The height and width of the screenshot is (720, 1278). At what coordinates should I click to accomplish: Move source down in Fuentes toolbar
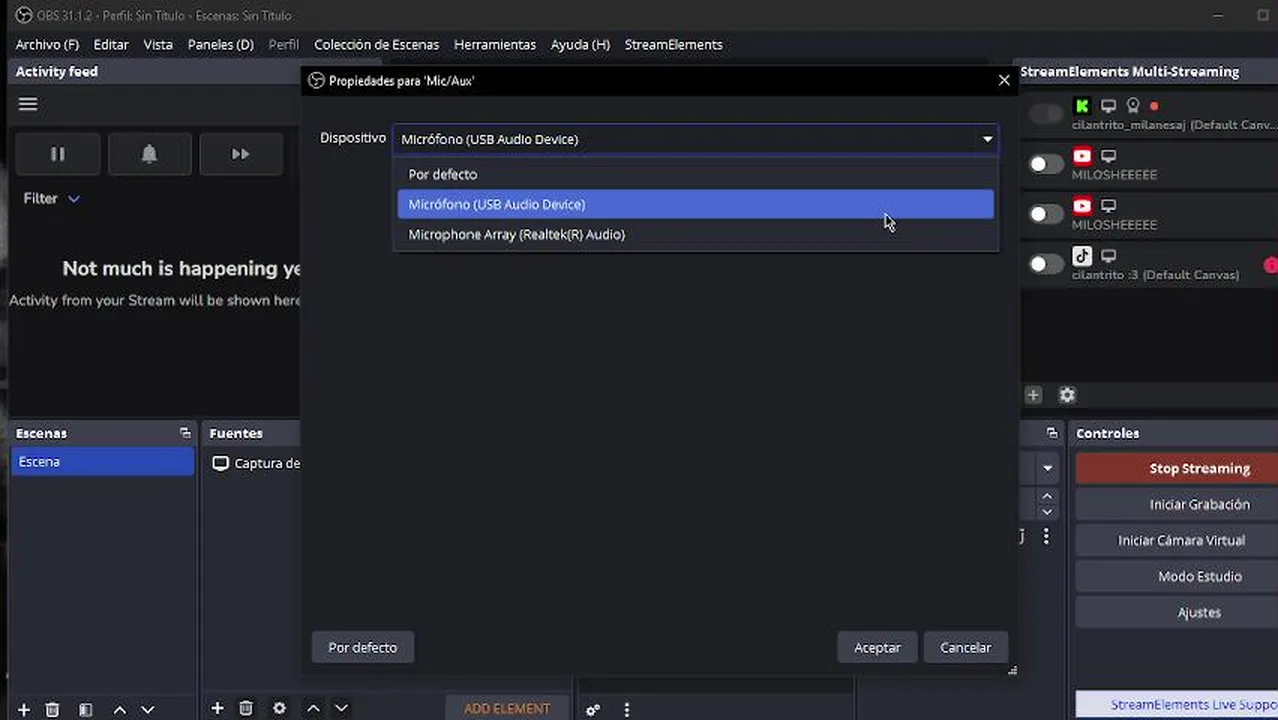(341, 708)
